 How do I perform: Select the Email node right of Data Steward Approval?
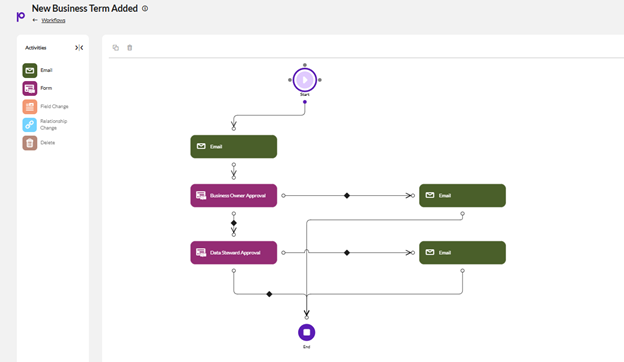coord(462,253)
